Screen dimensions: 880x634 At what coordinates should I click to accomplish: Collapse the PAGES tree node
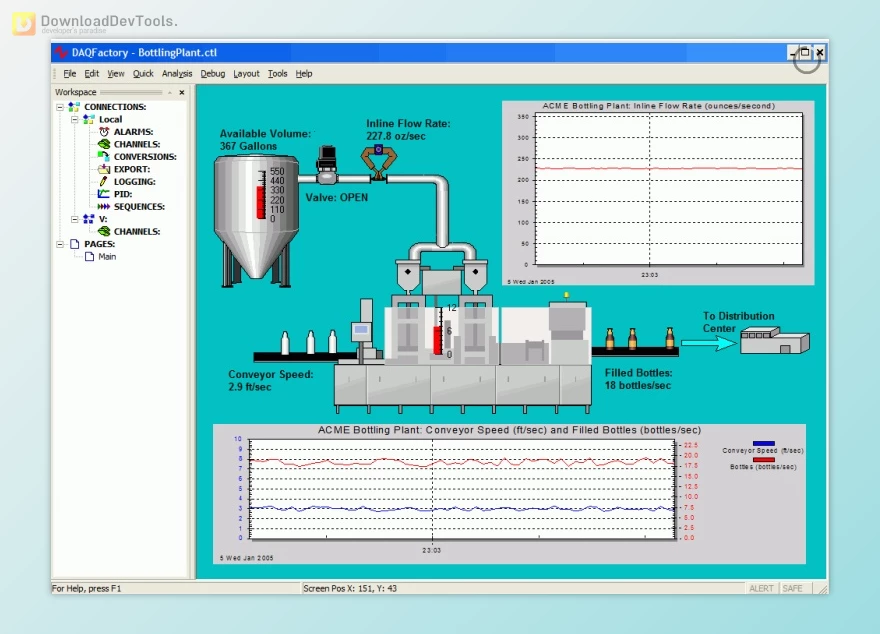(x=60, y=244)
